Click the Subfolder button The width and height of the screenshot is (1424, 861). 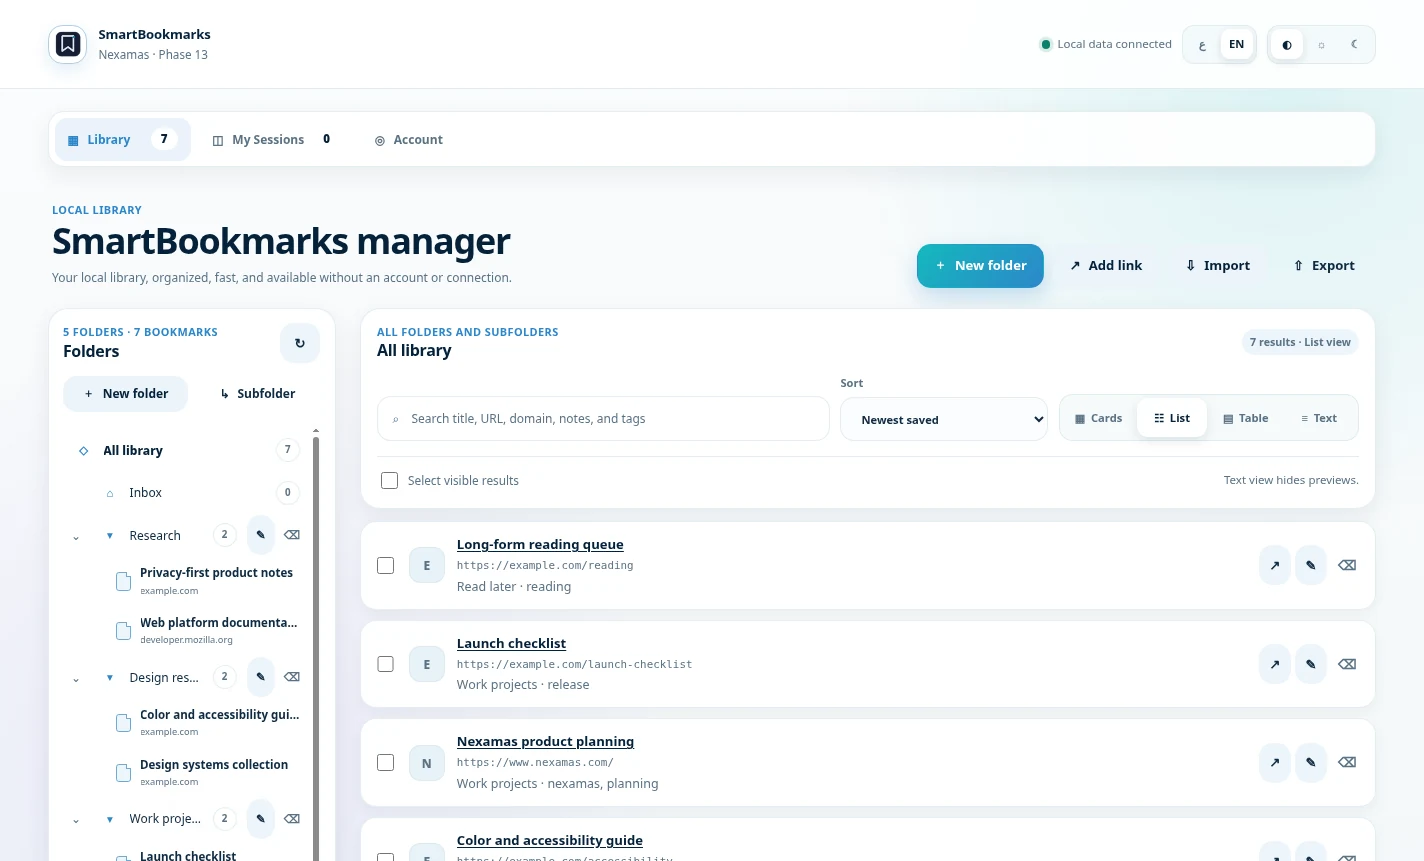[258, 394]
